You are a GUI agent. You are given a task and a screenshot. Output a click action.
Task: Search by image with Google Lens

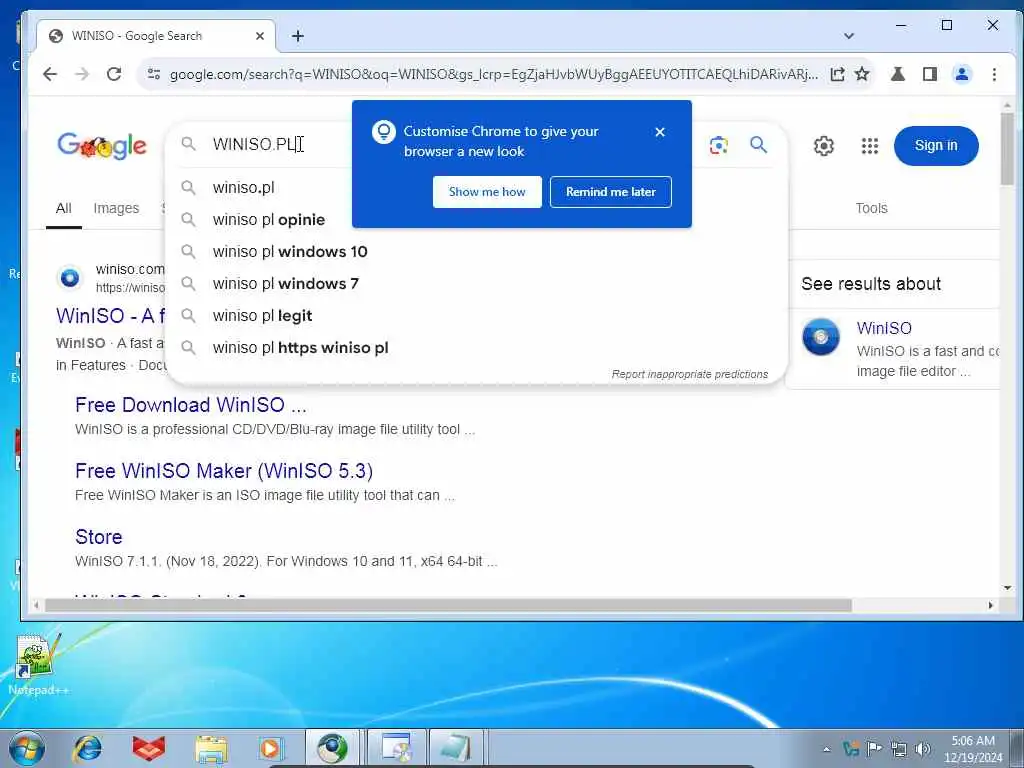click(718, 145)
